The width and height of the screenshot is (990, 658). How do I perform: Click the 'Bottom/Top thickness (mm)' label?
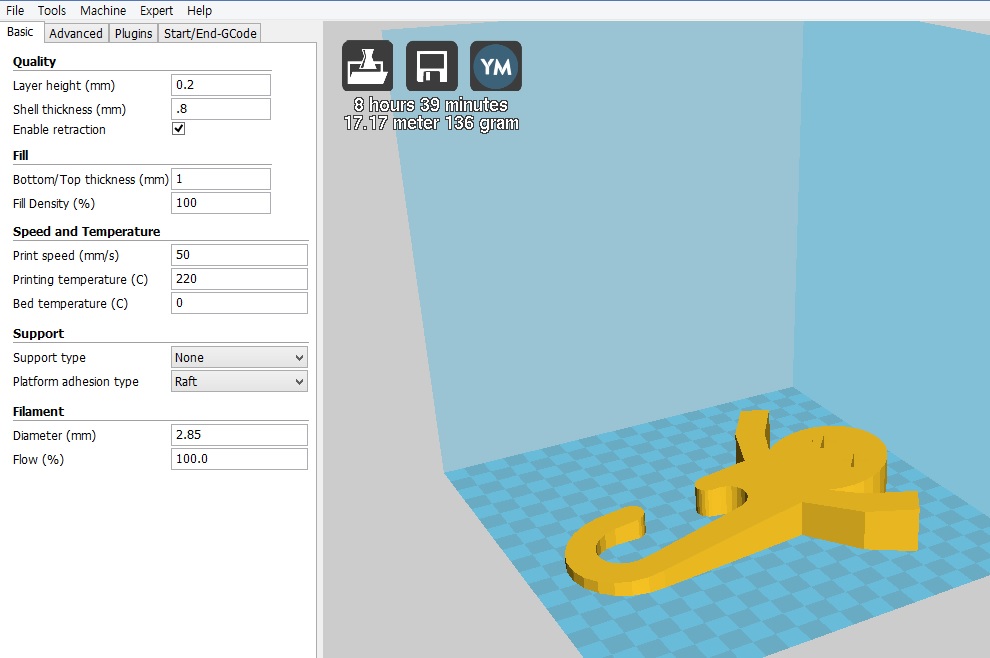[x=91, y=179]
